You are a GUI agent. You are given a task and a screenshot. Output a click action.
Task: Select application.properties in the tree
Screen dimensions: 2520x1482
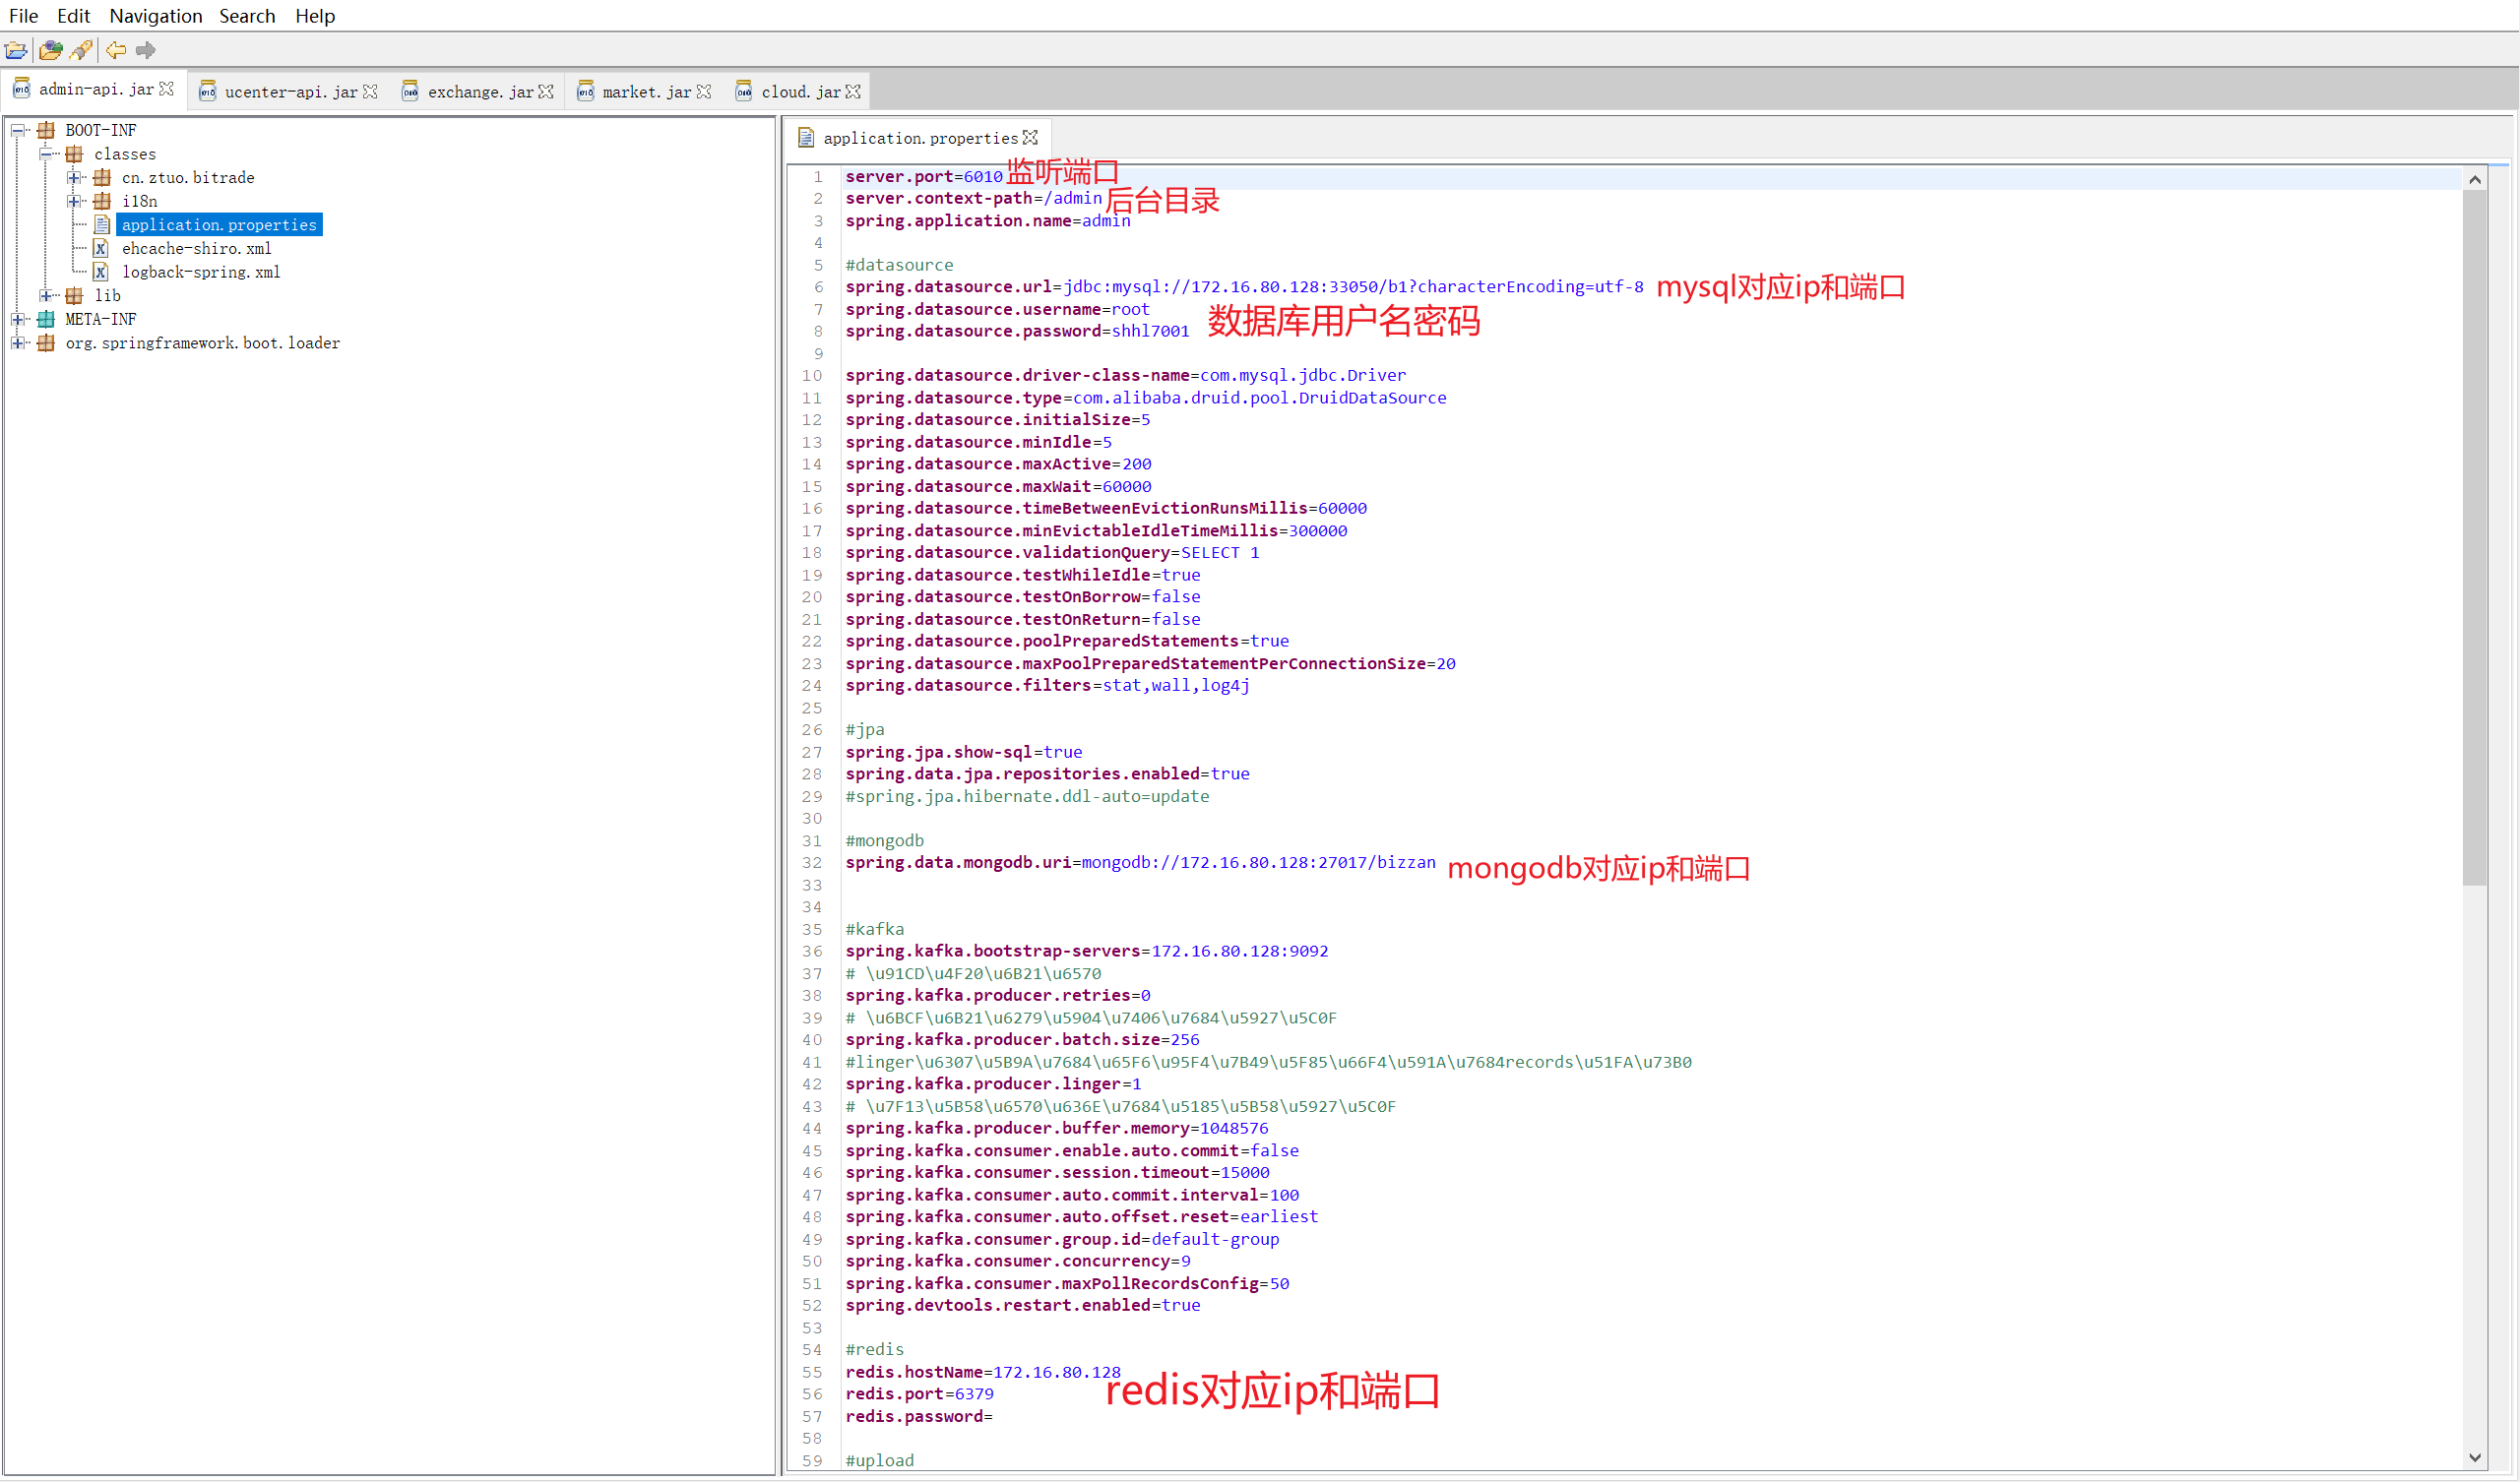[219, 225]
